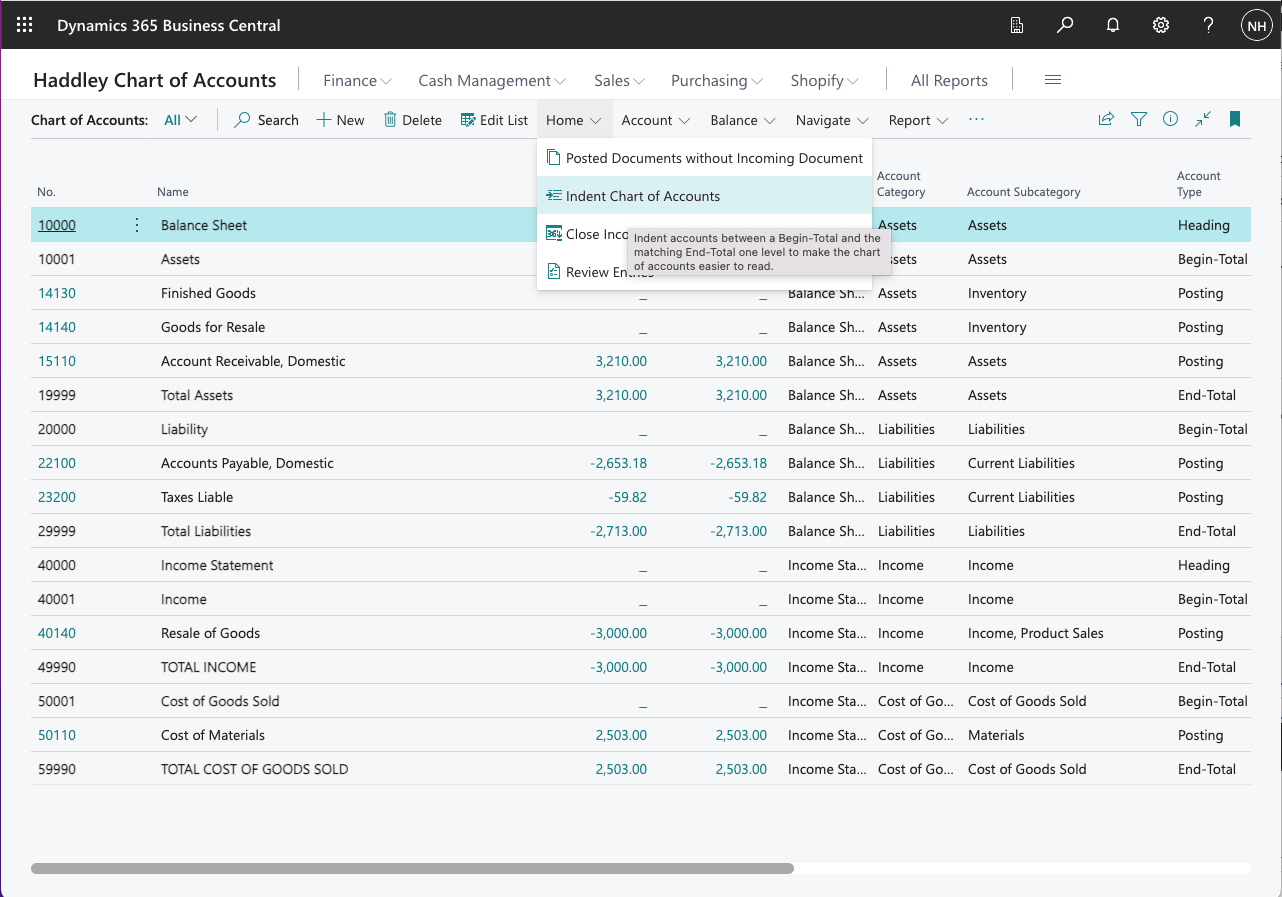This screenshot has height=897, width=1282.
Task: Click the collapse page arrows icon
Action: [1203, 119]
